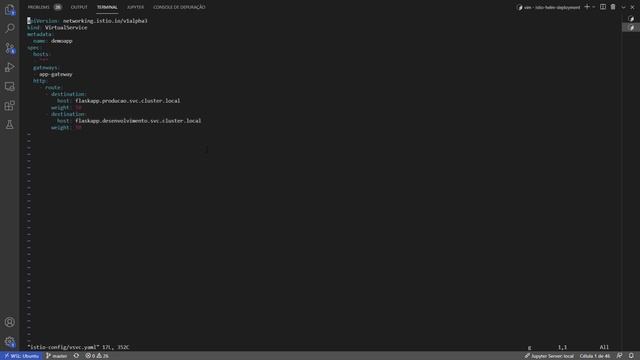Switch to the OUTPUT tab
This screenshot has height=360, width=640.
[79, 7]
